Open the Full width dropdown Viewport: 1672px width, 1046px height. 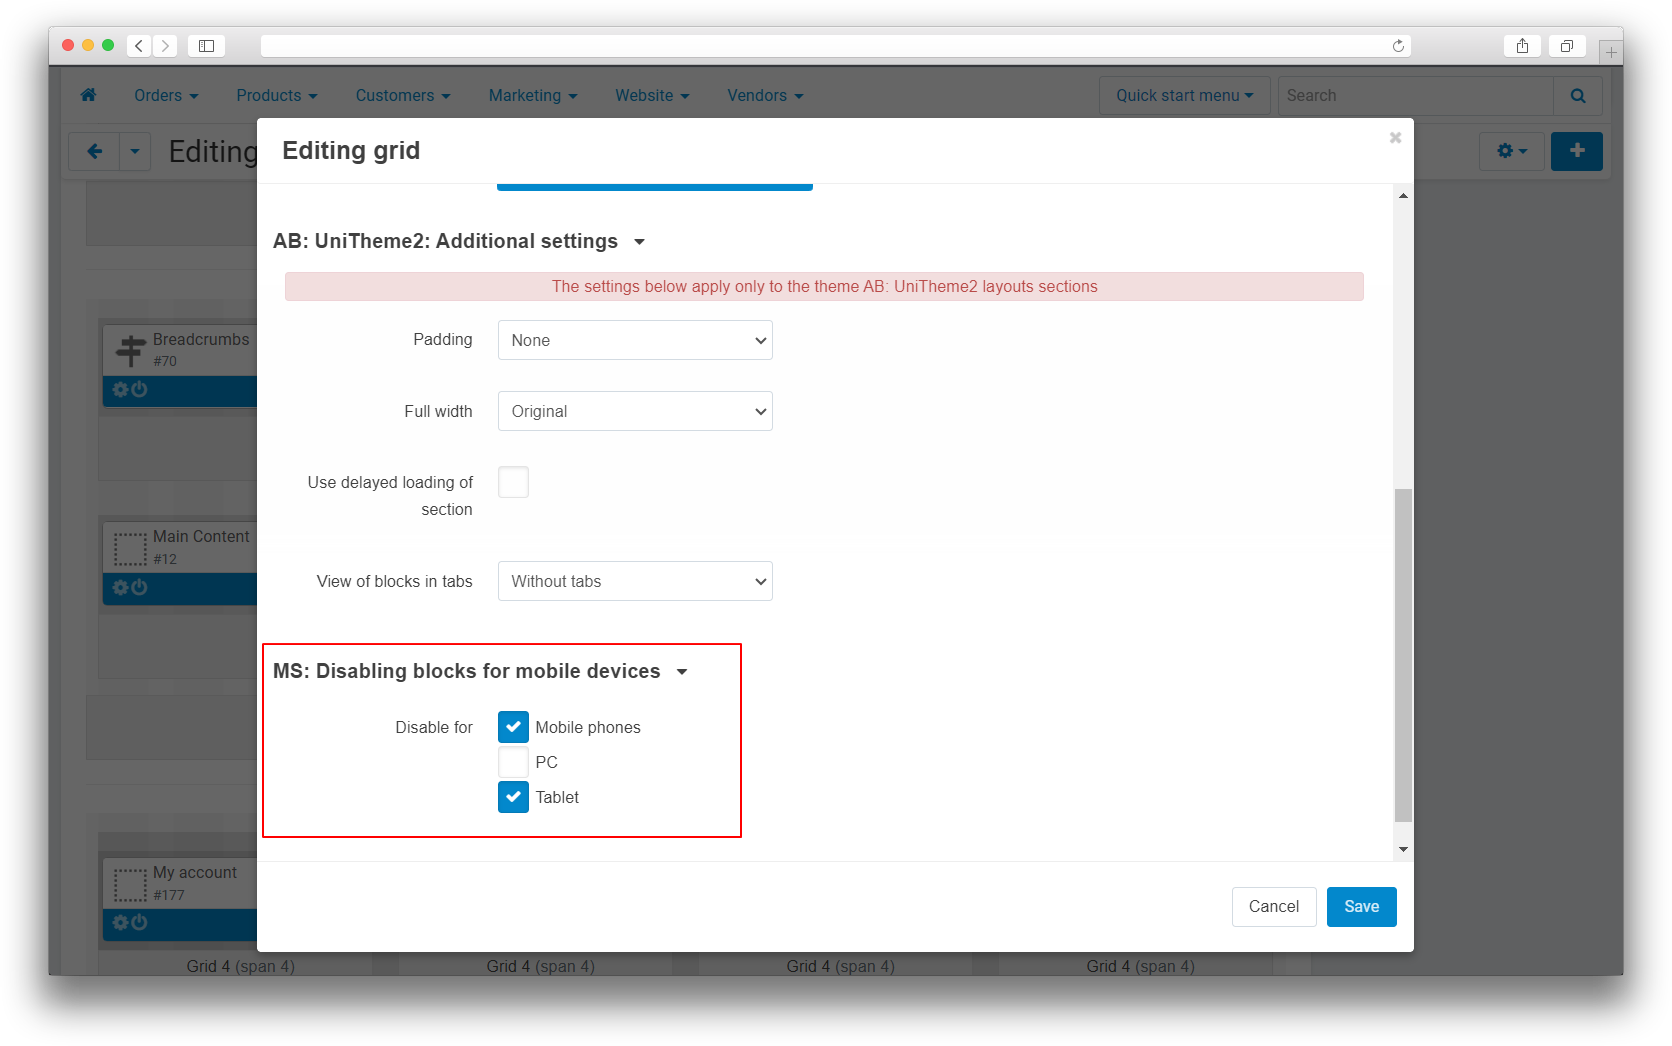coord(635,411)
